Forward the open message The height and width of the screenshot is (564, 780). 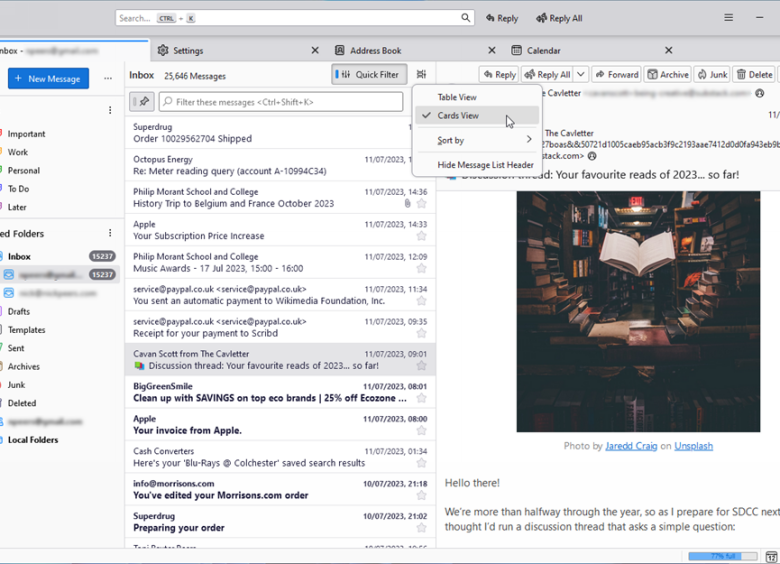coord(616,75)
